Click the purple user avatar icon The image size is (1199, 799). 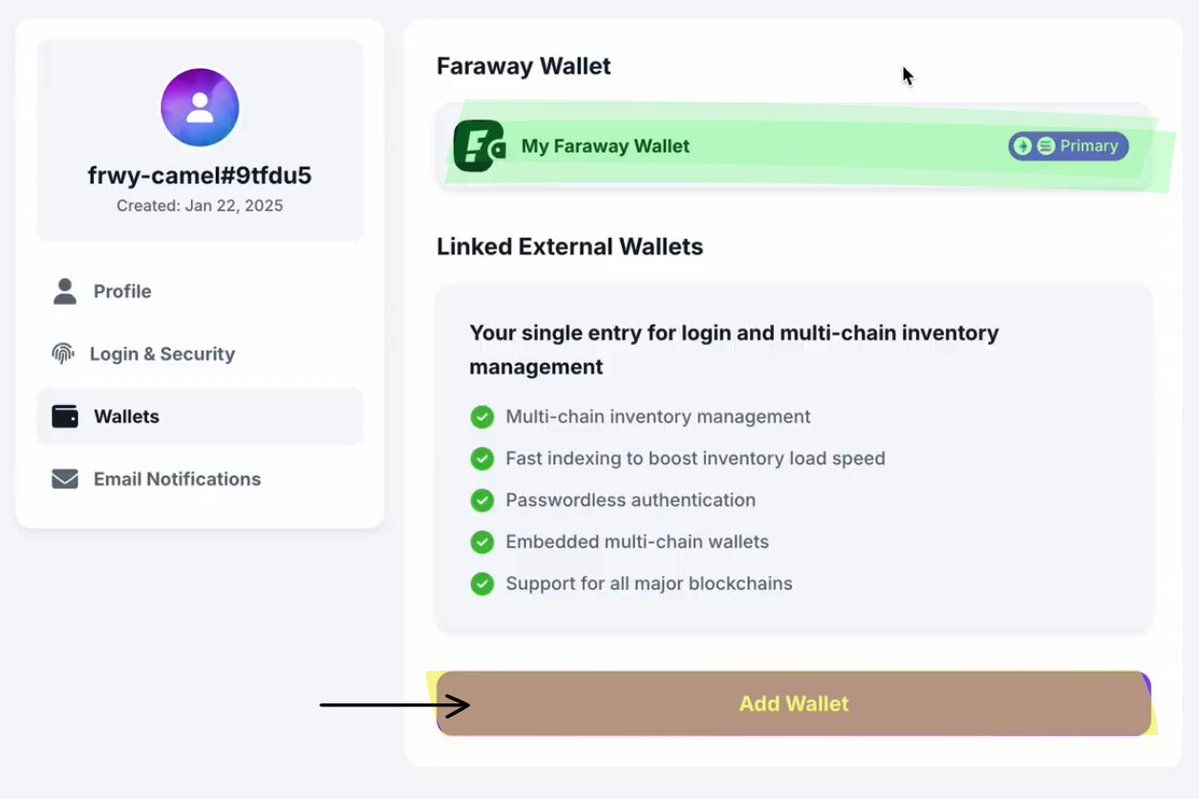200,107
